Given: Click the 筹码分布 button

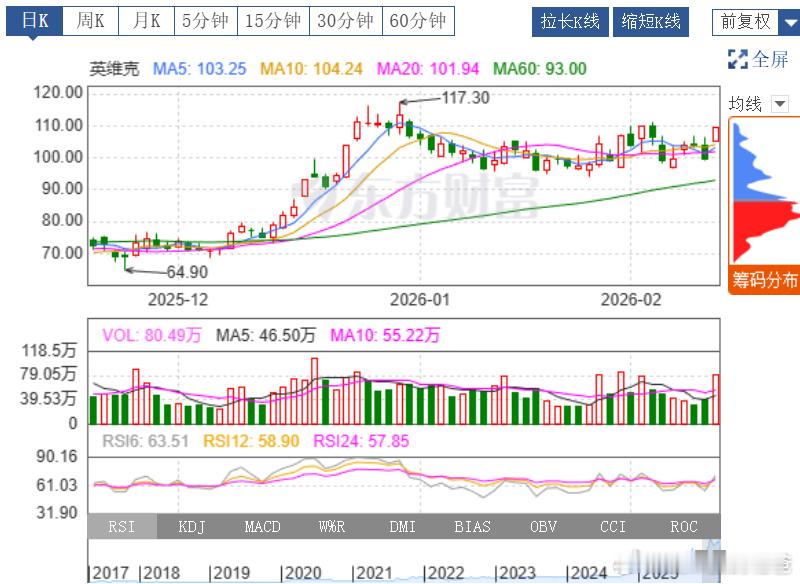Looking at the screenshot, I should (764, 280).
